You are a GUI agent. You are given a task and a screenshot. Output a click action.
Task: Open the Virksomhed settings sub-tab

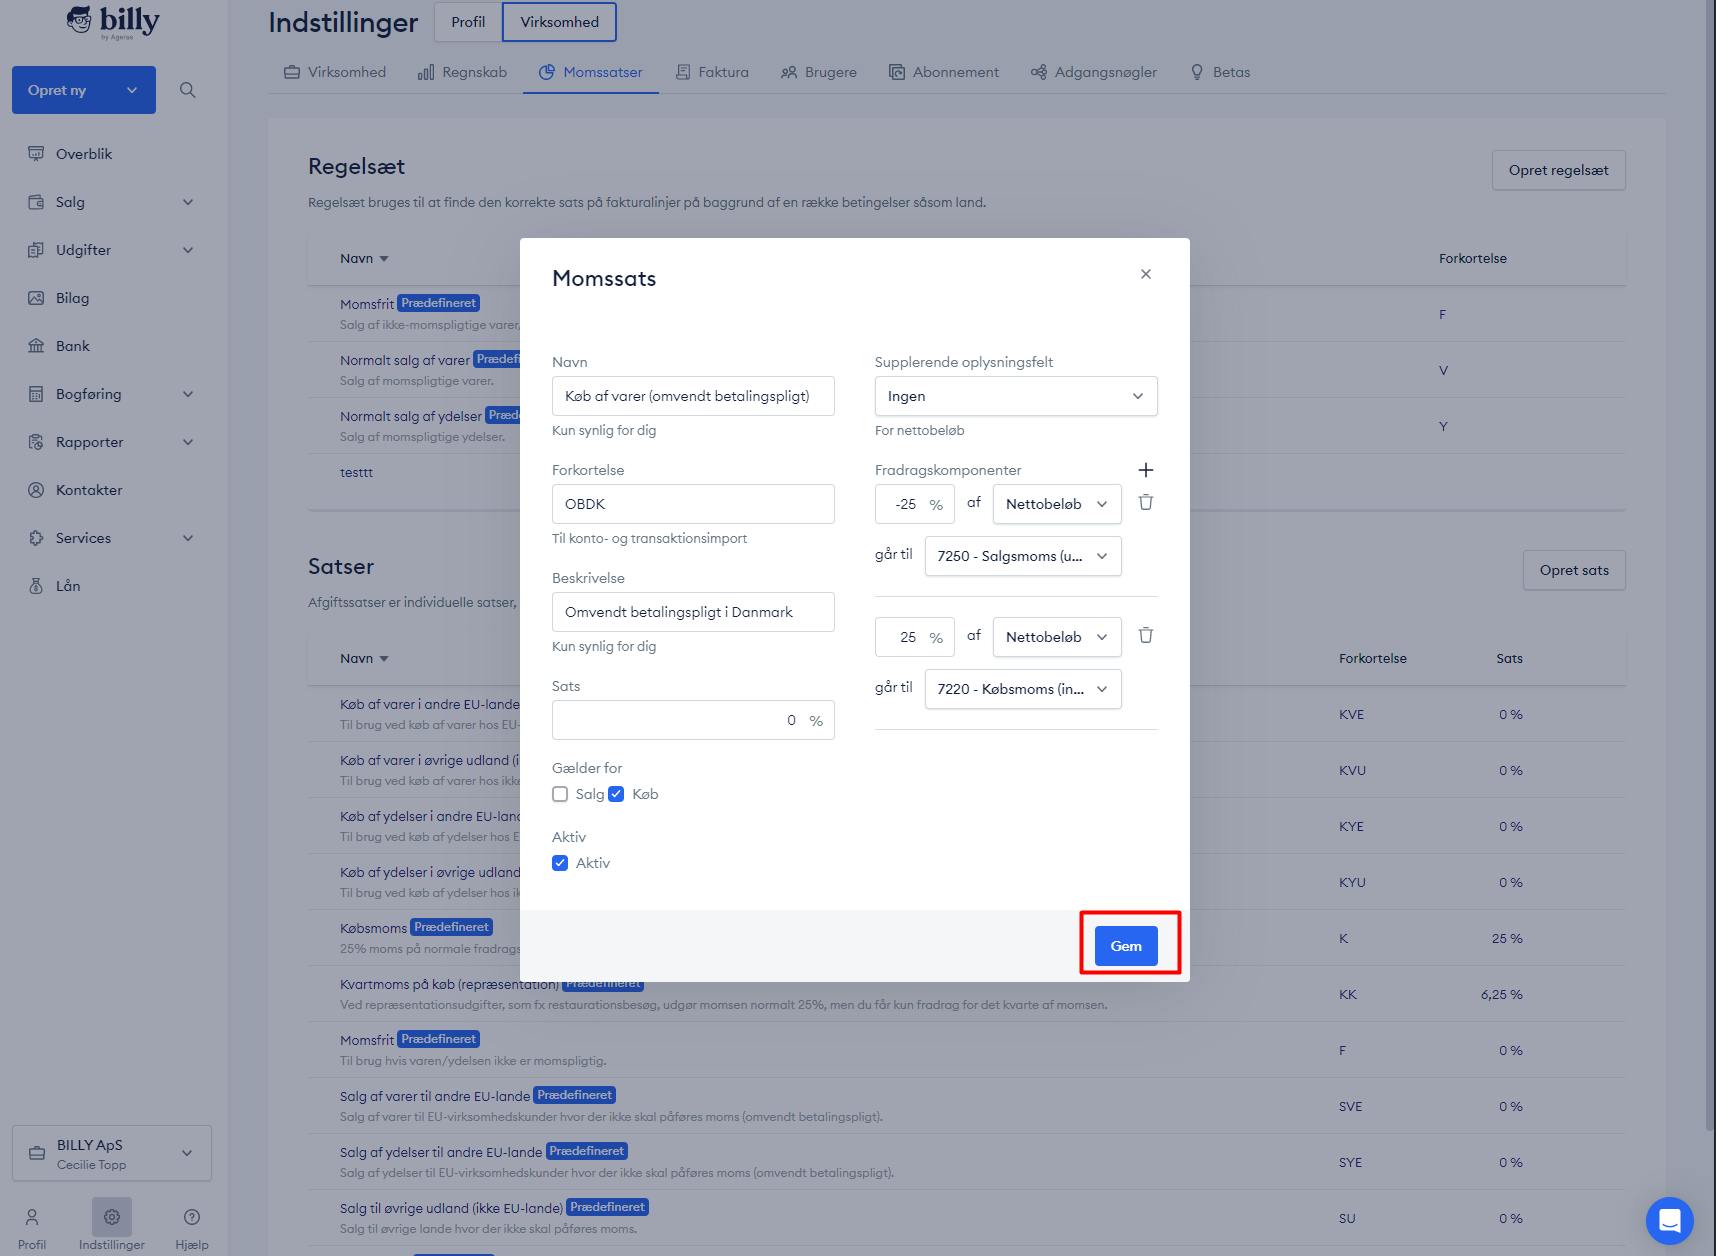pos(335,72)
